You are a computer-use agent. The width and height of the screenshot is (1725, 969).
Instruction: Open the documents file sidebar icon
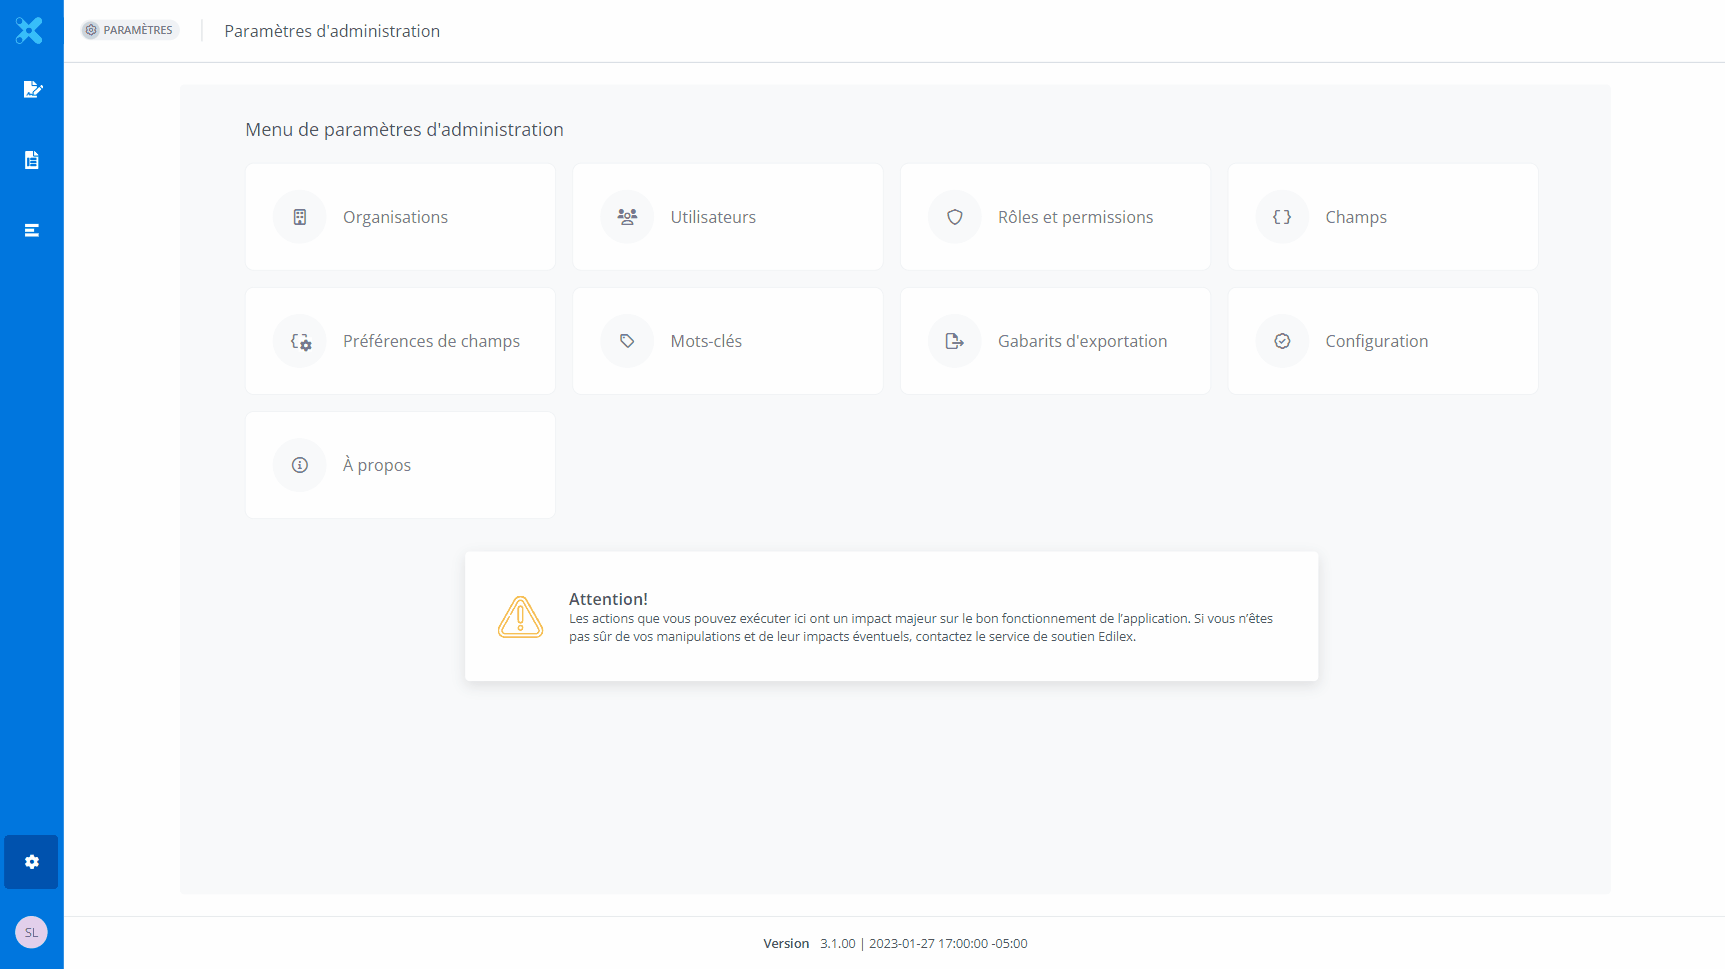32,160
